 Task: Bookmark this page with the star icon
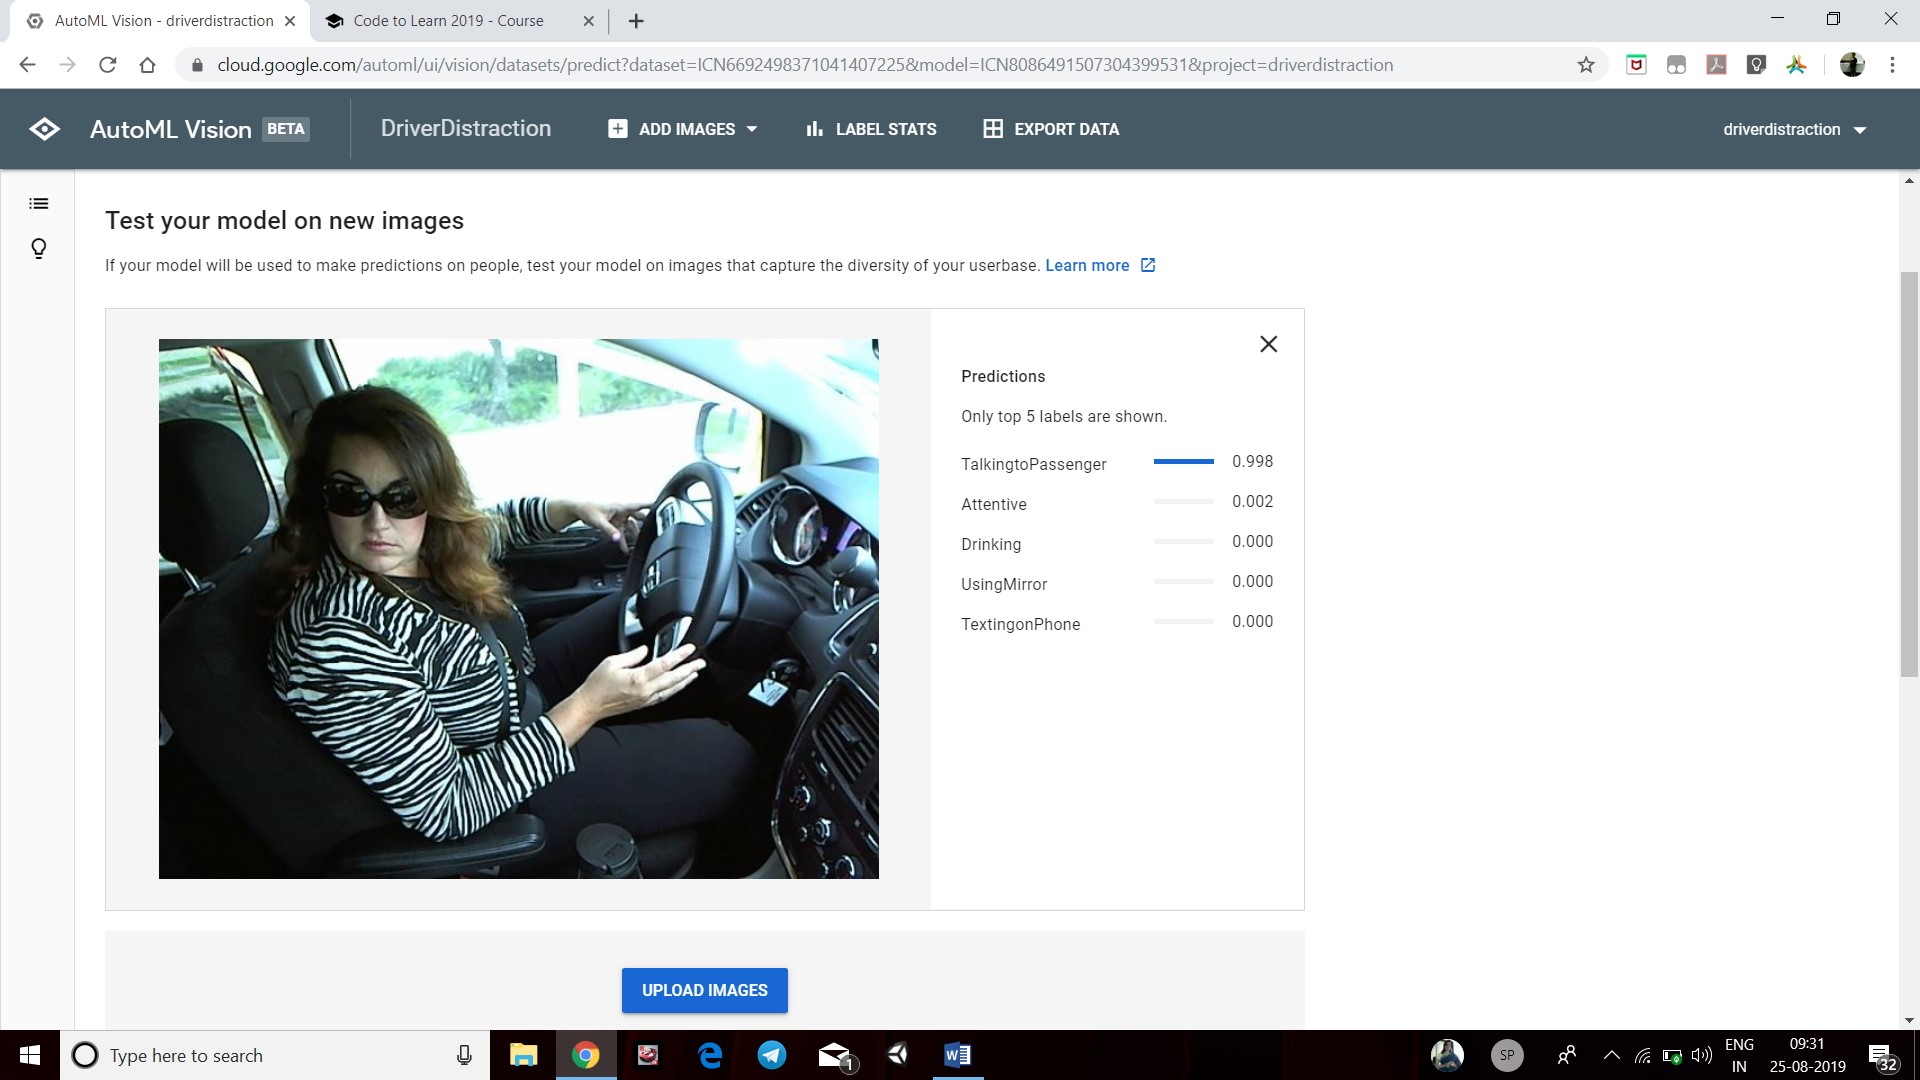pyautogui.click(x=1586, y=65)
